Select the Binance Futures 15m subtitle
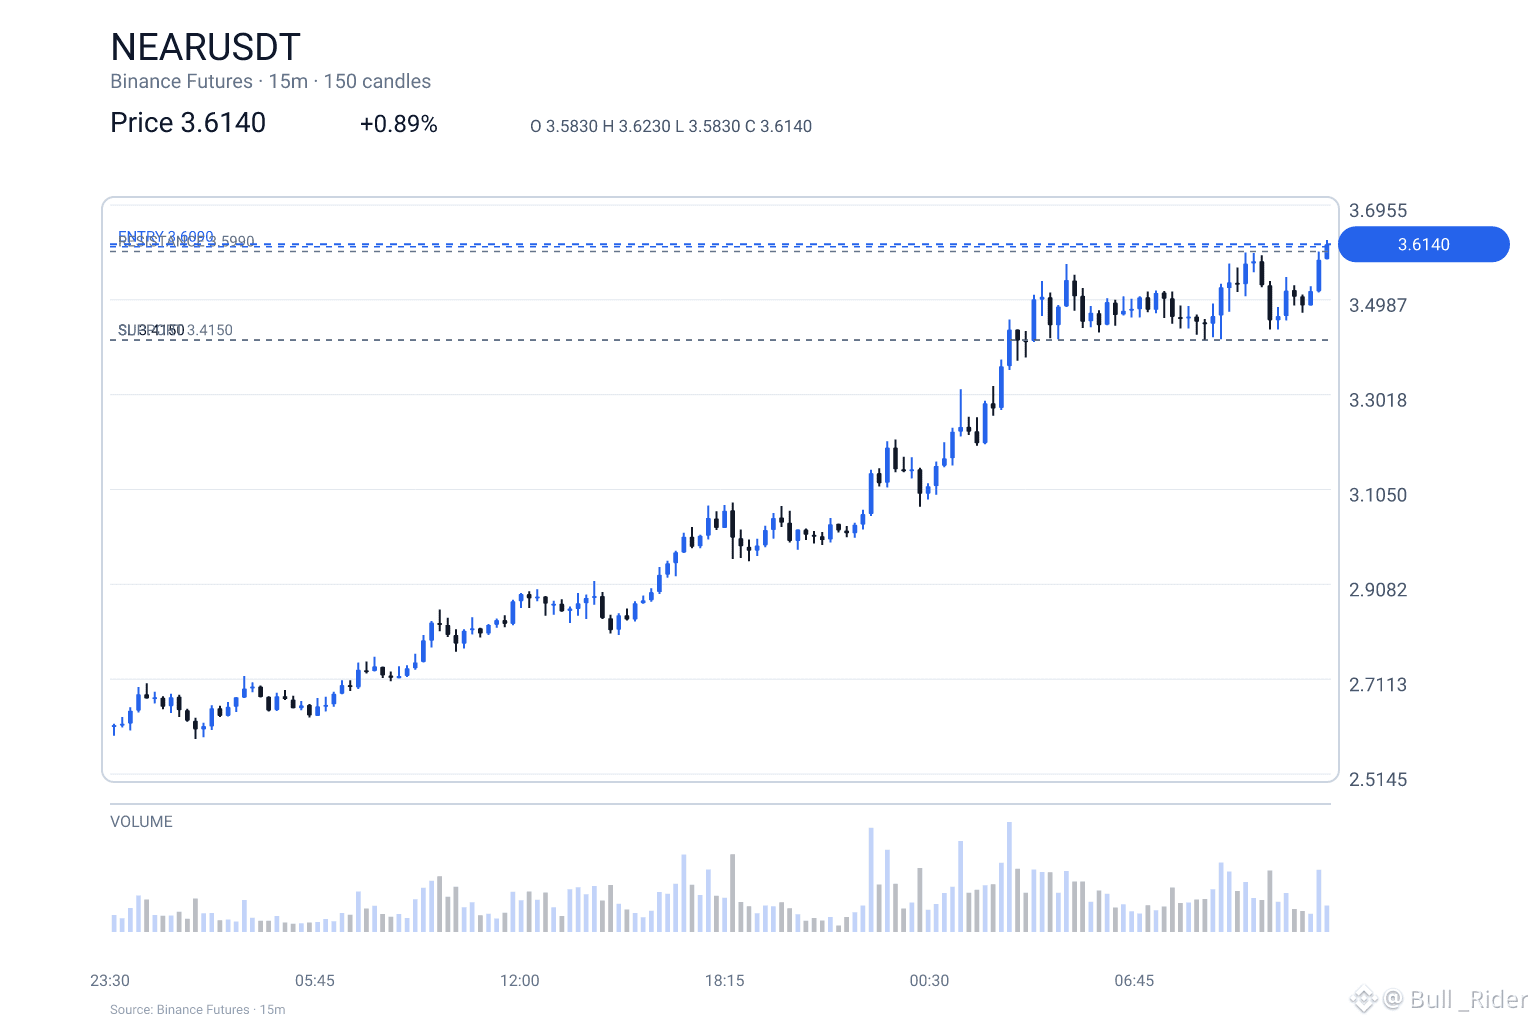Viewport: 1536px width, 1024px height. point(270,81)
